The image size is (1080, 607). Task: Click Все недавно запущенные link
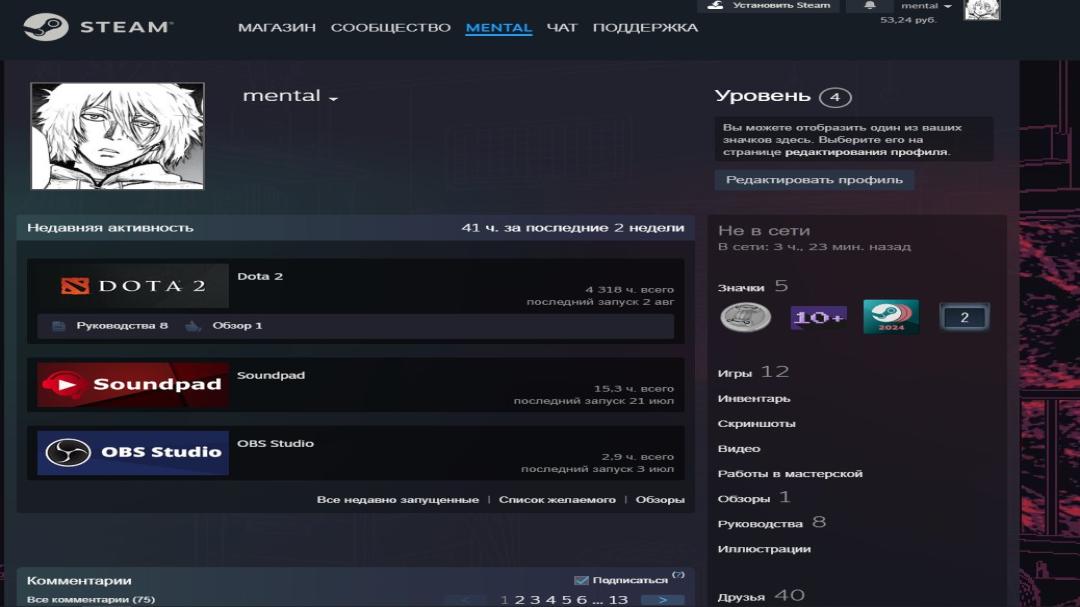point(397,500)
